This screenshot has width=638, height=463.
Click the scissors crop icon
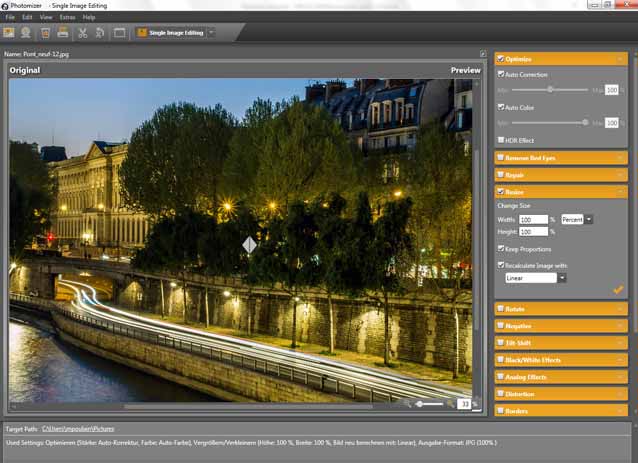click(83, 33)
